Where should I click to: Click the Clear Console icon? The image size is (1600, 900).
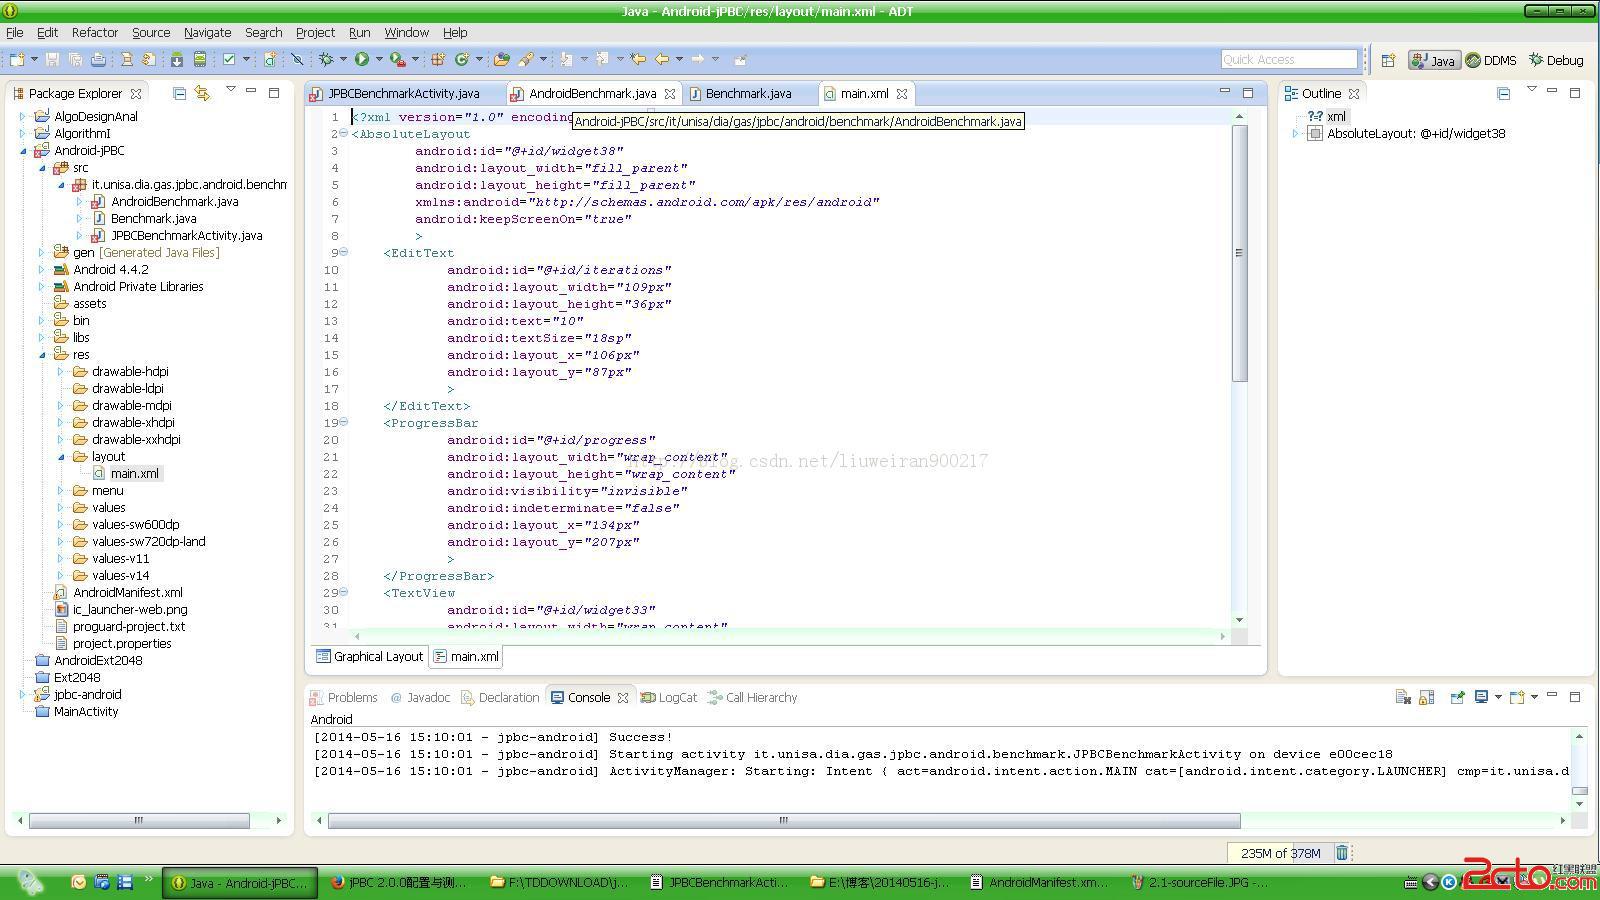pos(1402,697)
